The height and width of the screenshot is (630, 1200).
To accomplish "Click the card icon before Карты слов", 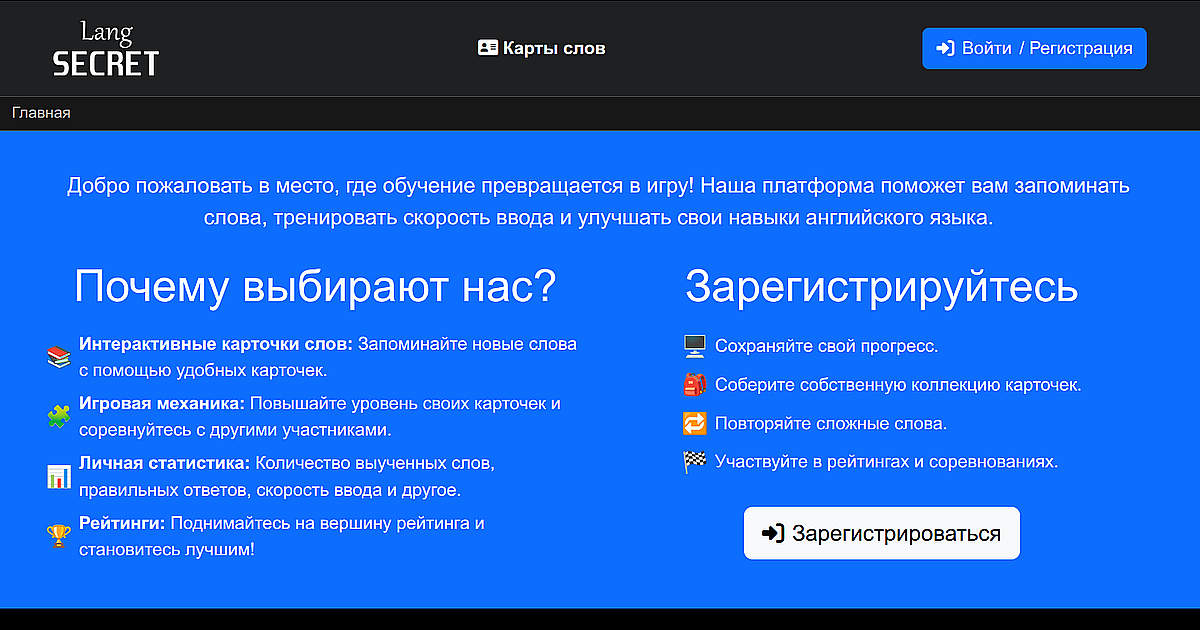I will (487, 46).
